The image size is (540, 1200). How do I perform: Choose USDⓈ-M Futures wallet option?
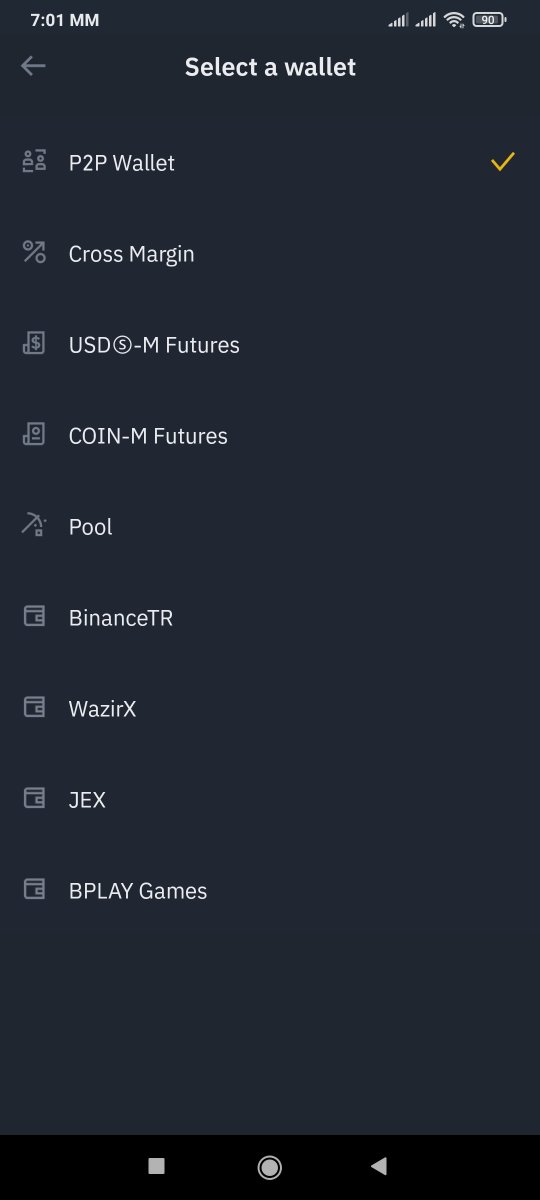pyautogui.click(x=270, y=345)
